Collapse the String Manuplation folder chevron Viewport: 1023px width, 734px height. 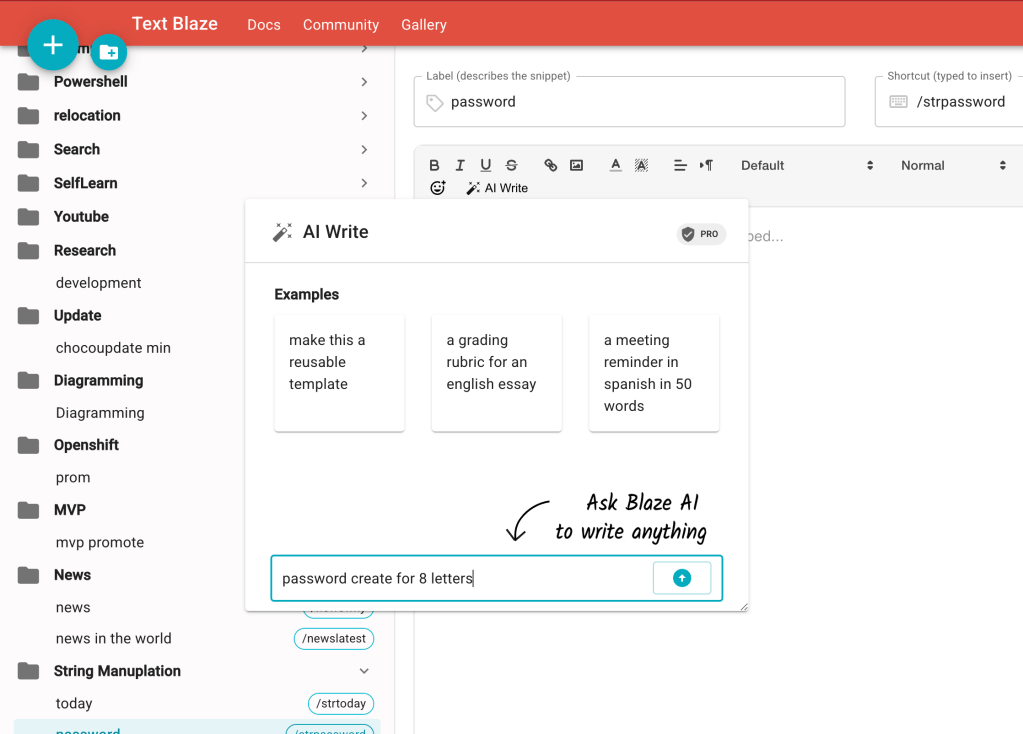(x=364, y=671)
